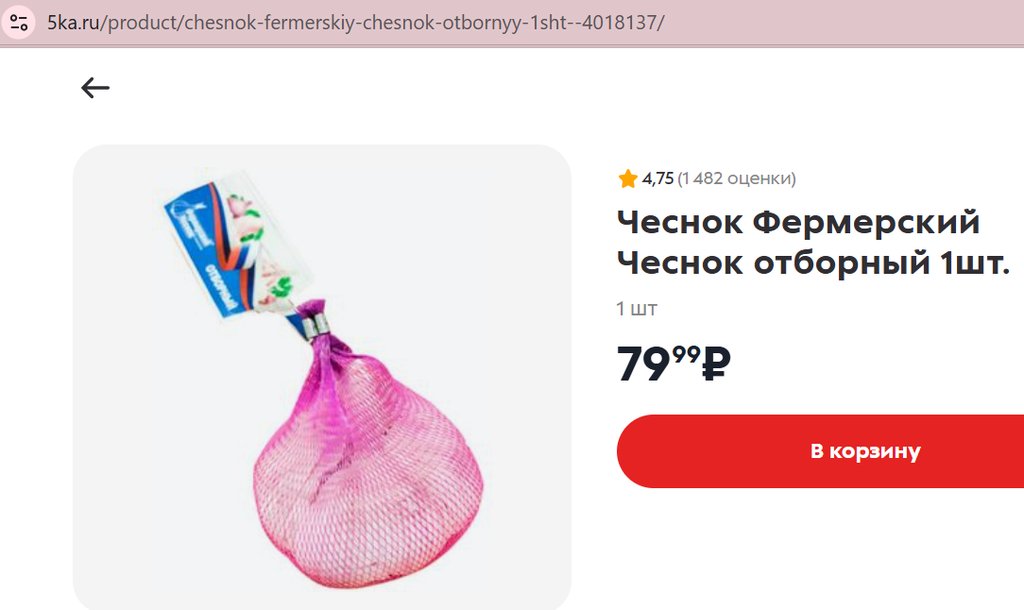The image size is (1024, 610).
Task: Open the 1 482 оценки reviews link
Action: point(737,178)
